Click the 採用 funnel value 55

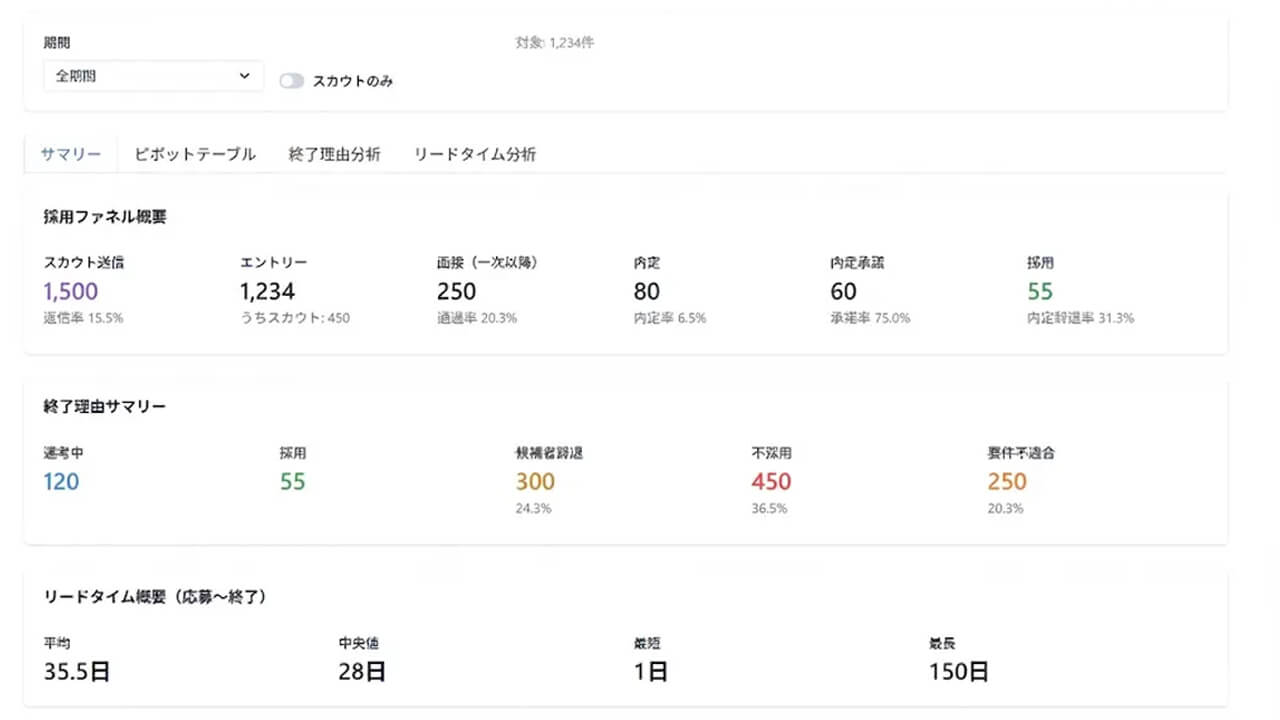pos(1039,291)
